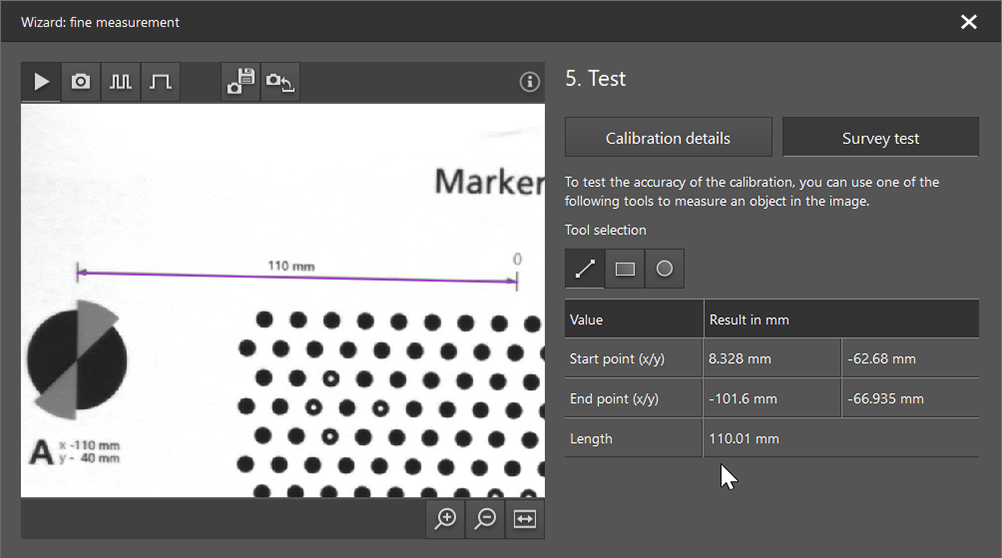Fit image to window width
The width and height of the screenshot is (1002, 558).
525,518
